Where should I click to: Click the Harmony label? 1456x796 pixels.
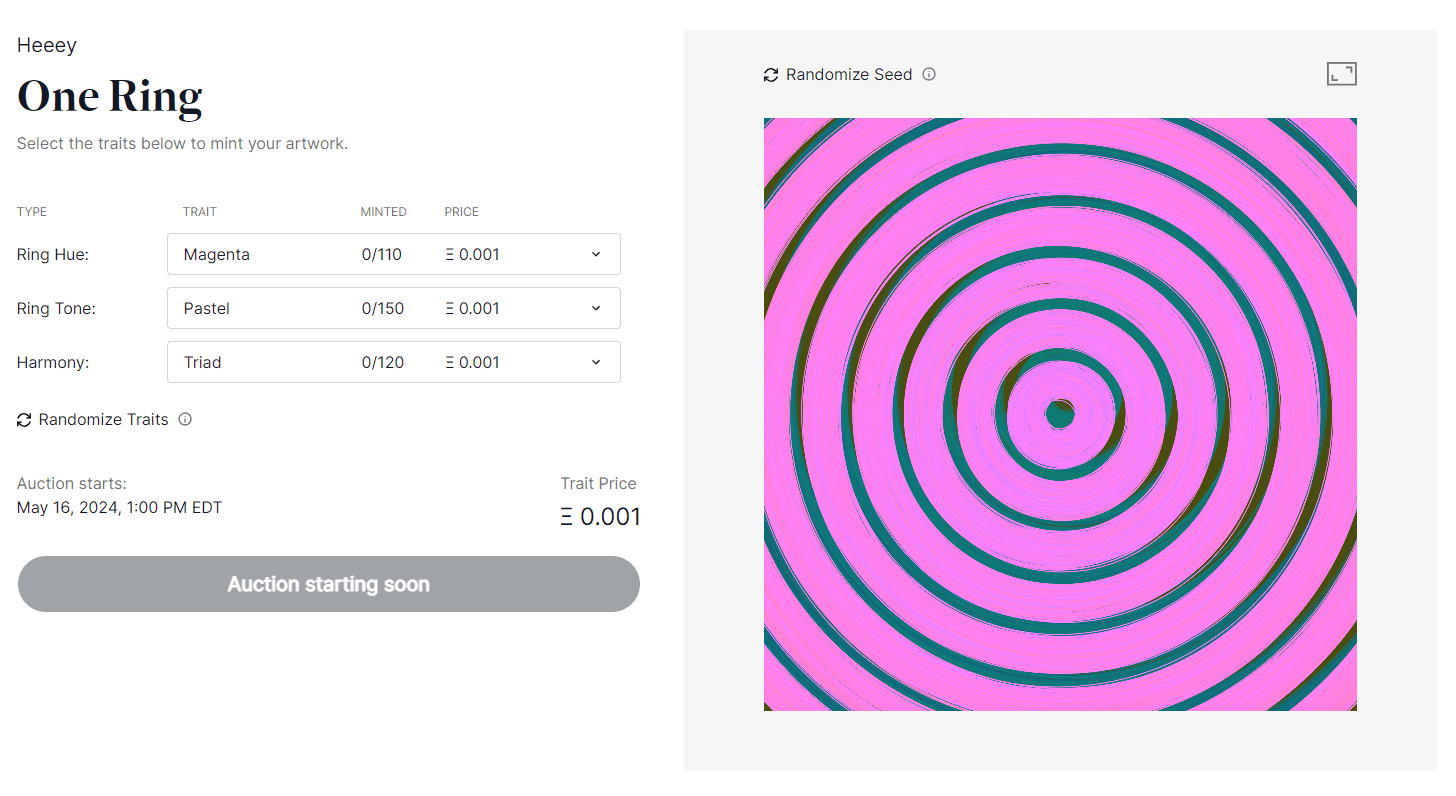coord(53,362)
